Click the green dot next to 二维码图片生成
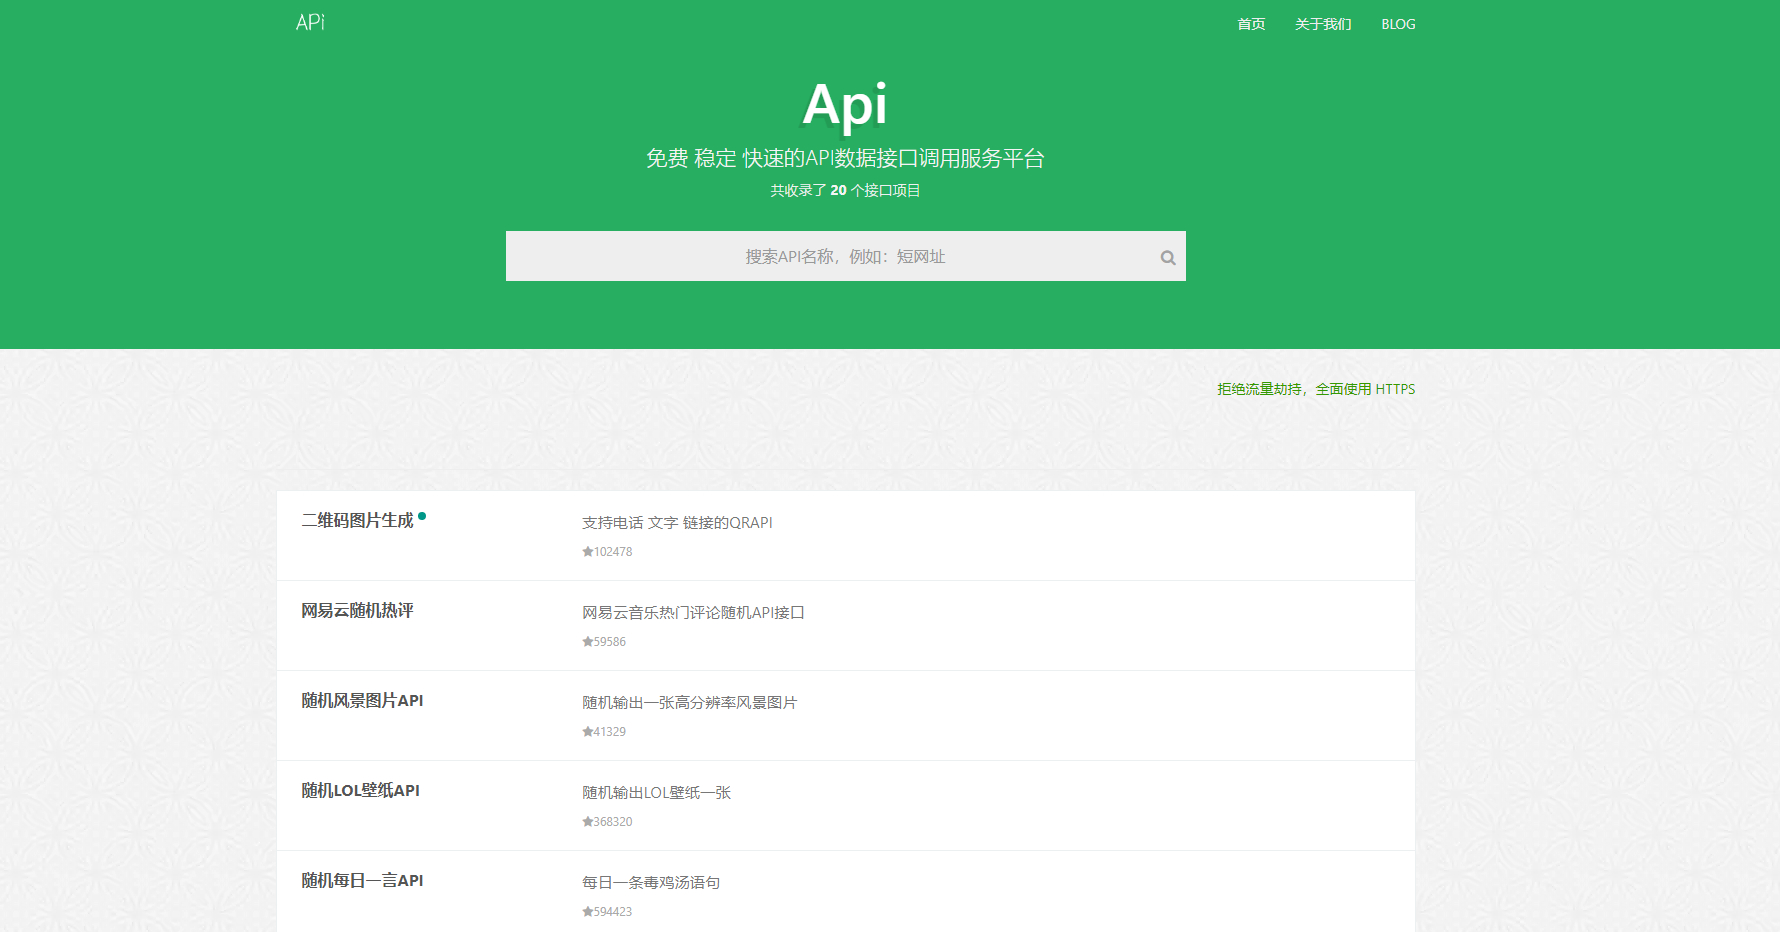 tap(422, 516)
